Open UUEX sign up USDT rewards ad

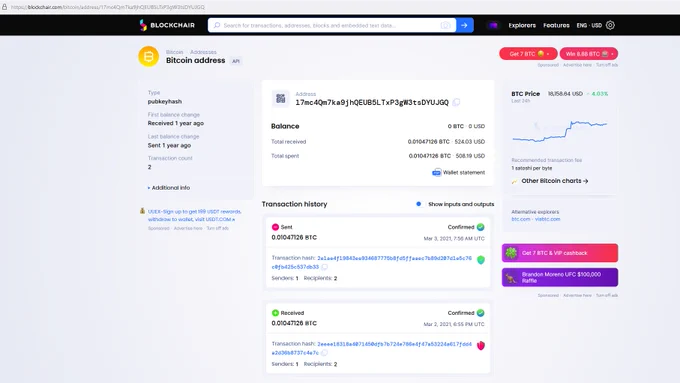(x=194, y=215)
